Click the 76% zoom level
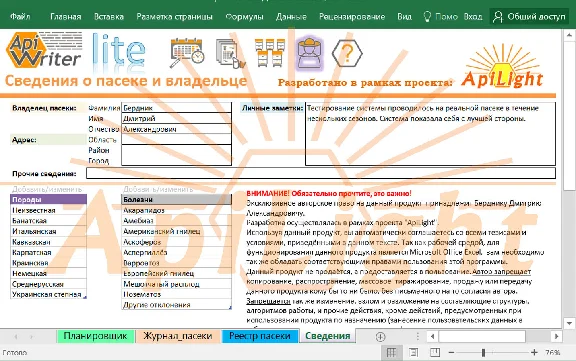The width and height of the screenshot is (576, 361). [x=553, y=353]
